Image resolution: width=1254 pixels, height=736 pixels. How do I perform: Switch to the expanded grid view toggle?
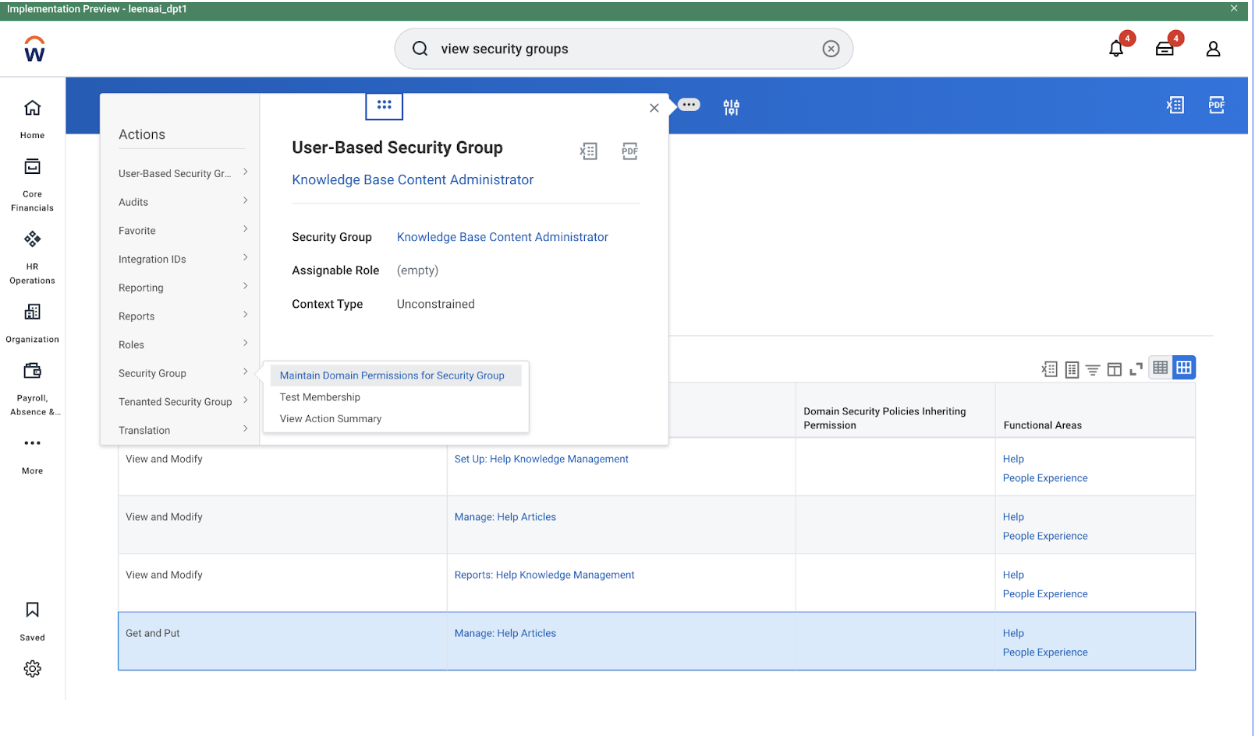1184,368
